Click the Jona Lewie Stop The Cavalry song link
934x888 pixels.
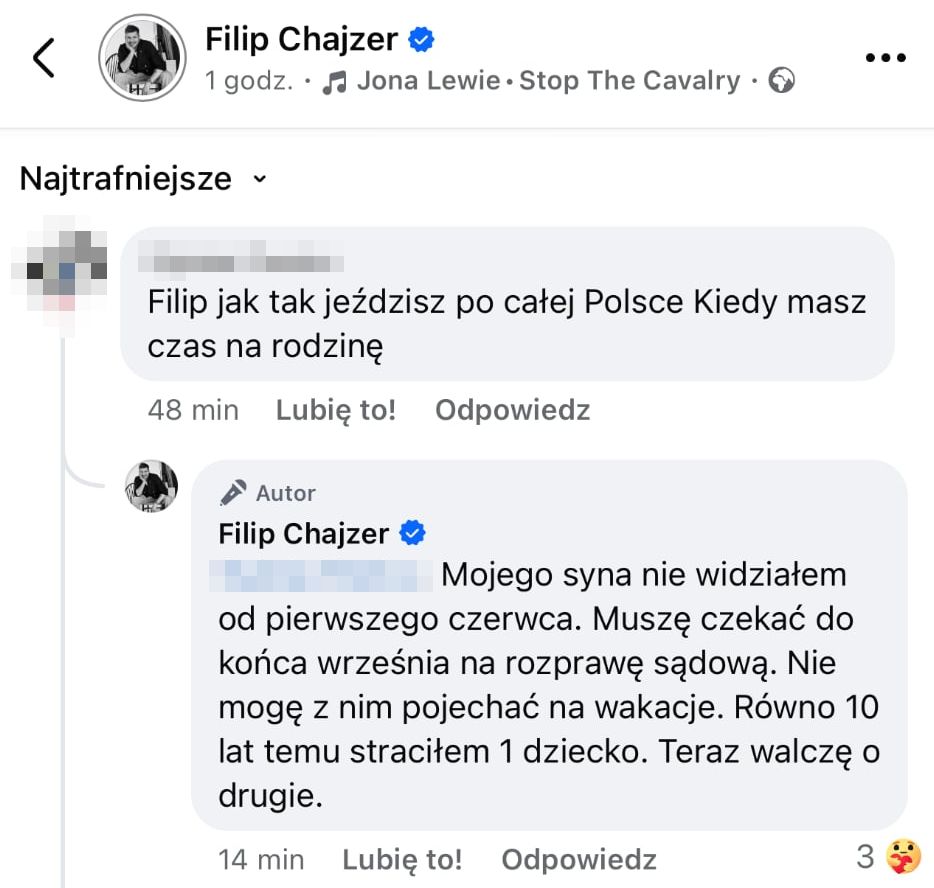(548, 81)
